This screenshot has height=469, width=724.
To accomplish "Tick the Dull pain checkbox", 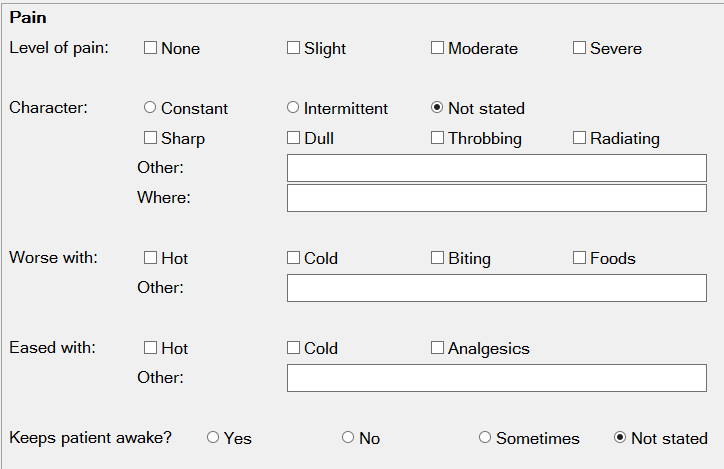I will coord(293,138).
